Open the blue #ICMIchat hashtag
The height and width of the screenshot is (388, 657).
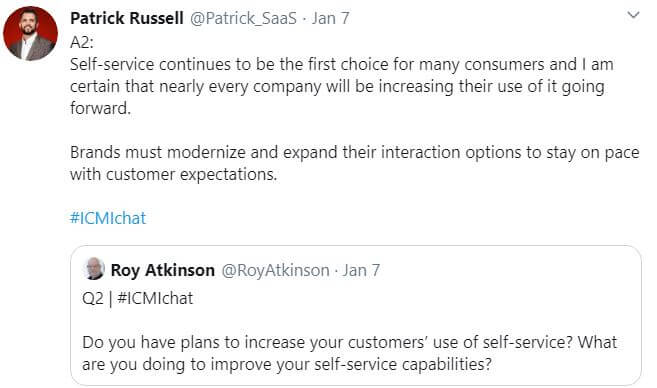click(108, 218)
